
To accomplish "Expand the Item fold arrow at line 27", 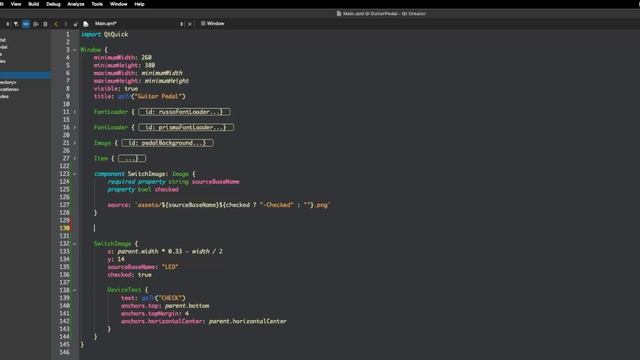I will [x=75, y=158].
